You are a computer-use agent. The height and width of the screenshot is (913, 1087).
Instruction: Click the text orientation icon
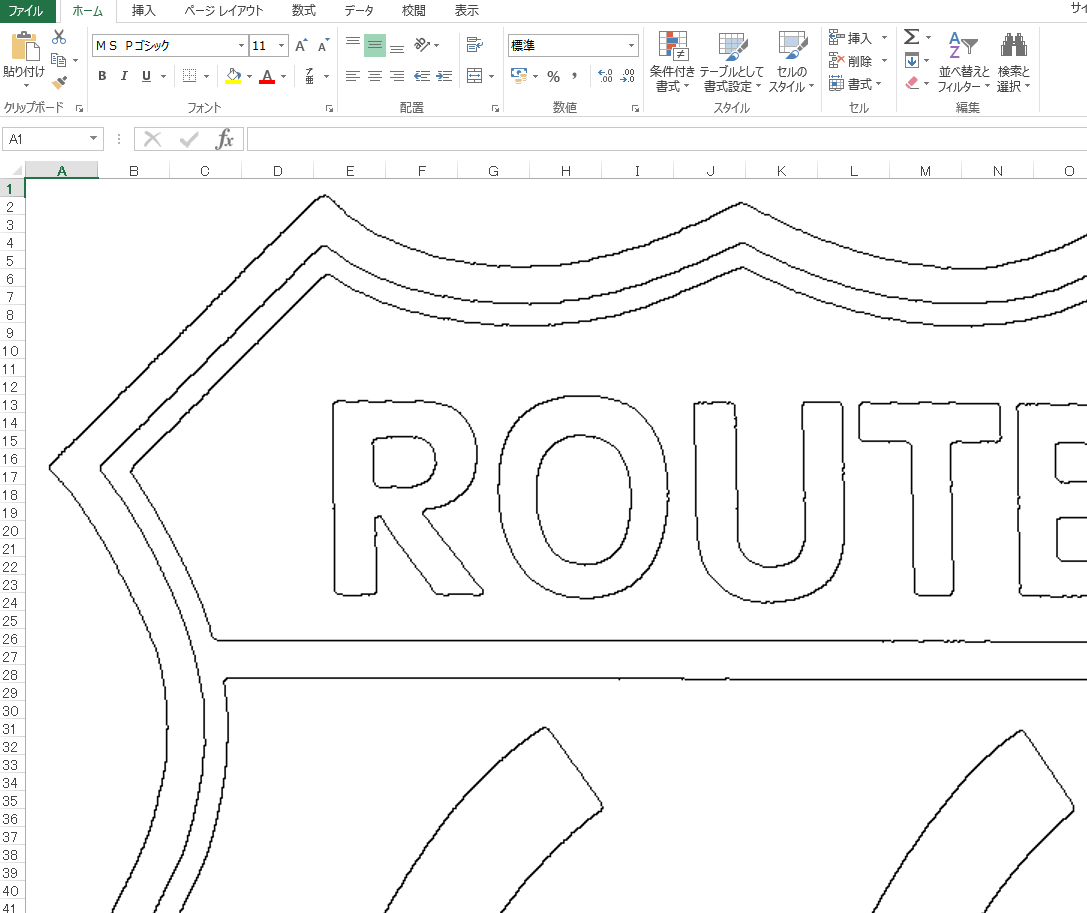point(421,45)
